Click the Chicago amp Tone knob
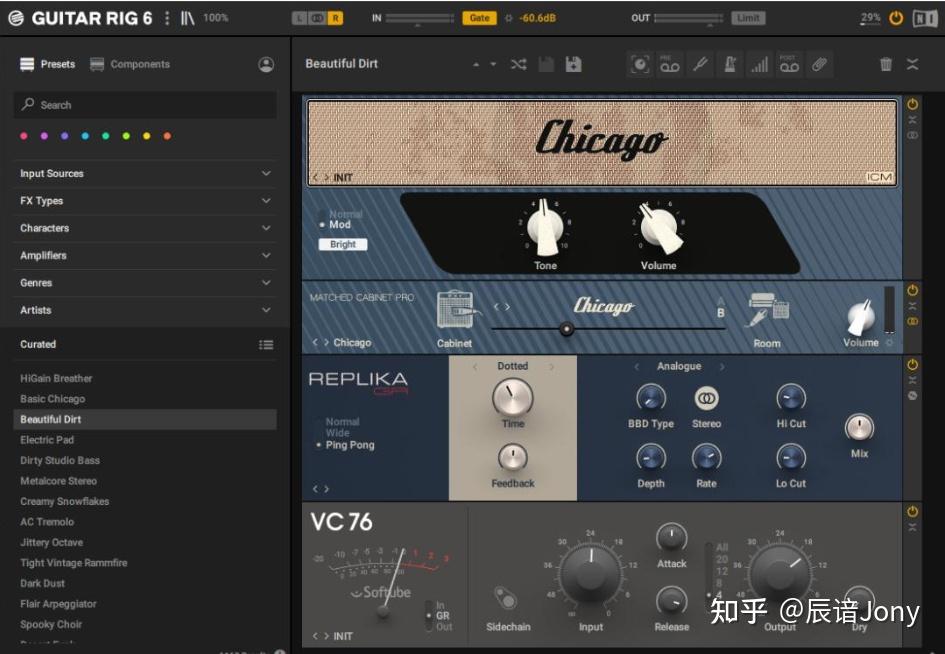945x654 pixels. 545,228
